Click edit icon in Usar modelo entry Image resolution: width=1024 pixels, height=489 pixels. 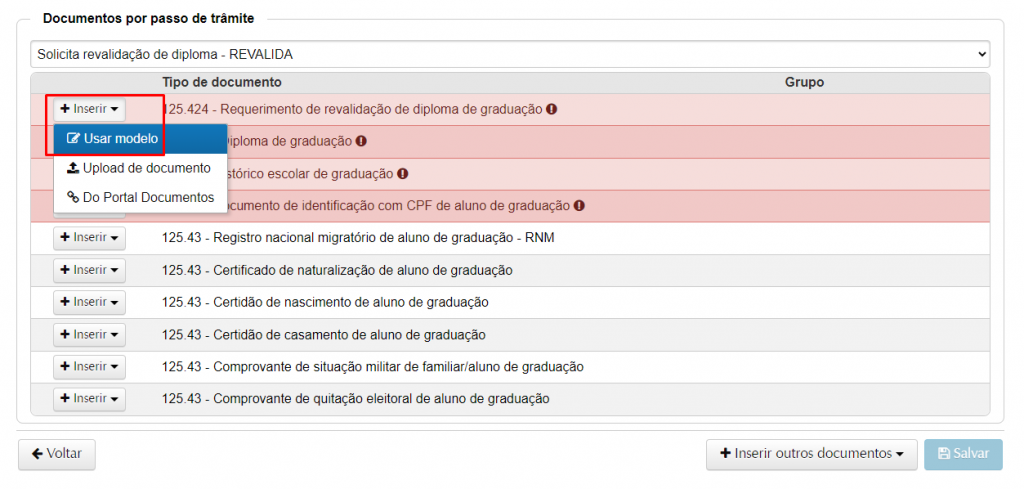[73, 139]
